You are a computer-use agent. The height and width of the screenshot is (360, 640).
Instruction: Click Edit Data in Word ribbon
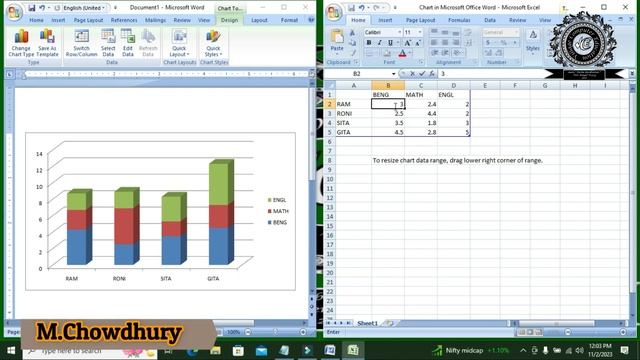click(128, 43)
